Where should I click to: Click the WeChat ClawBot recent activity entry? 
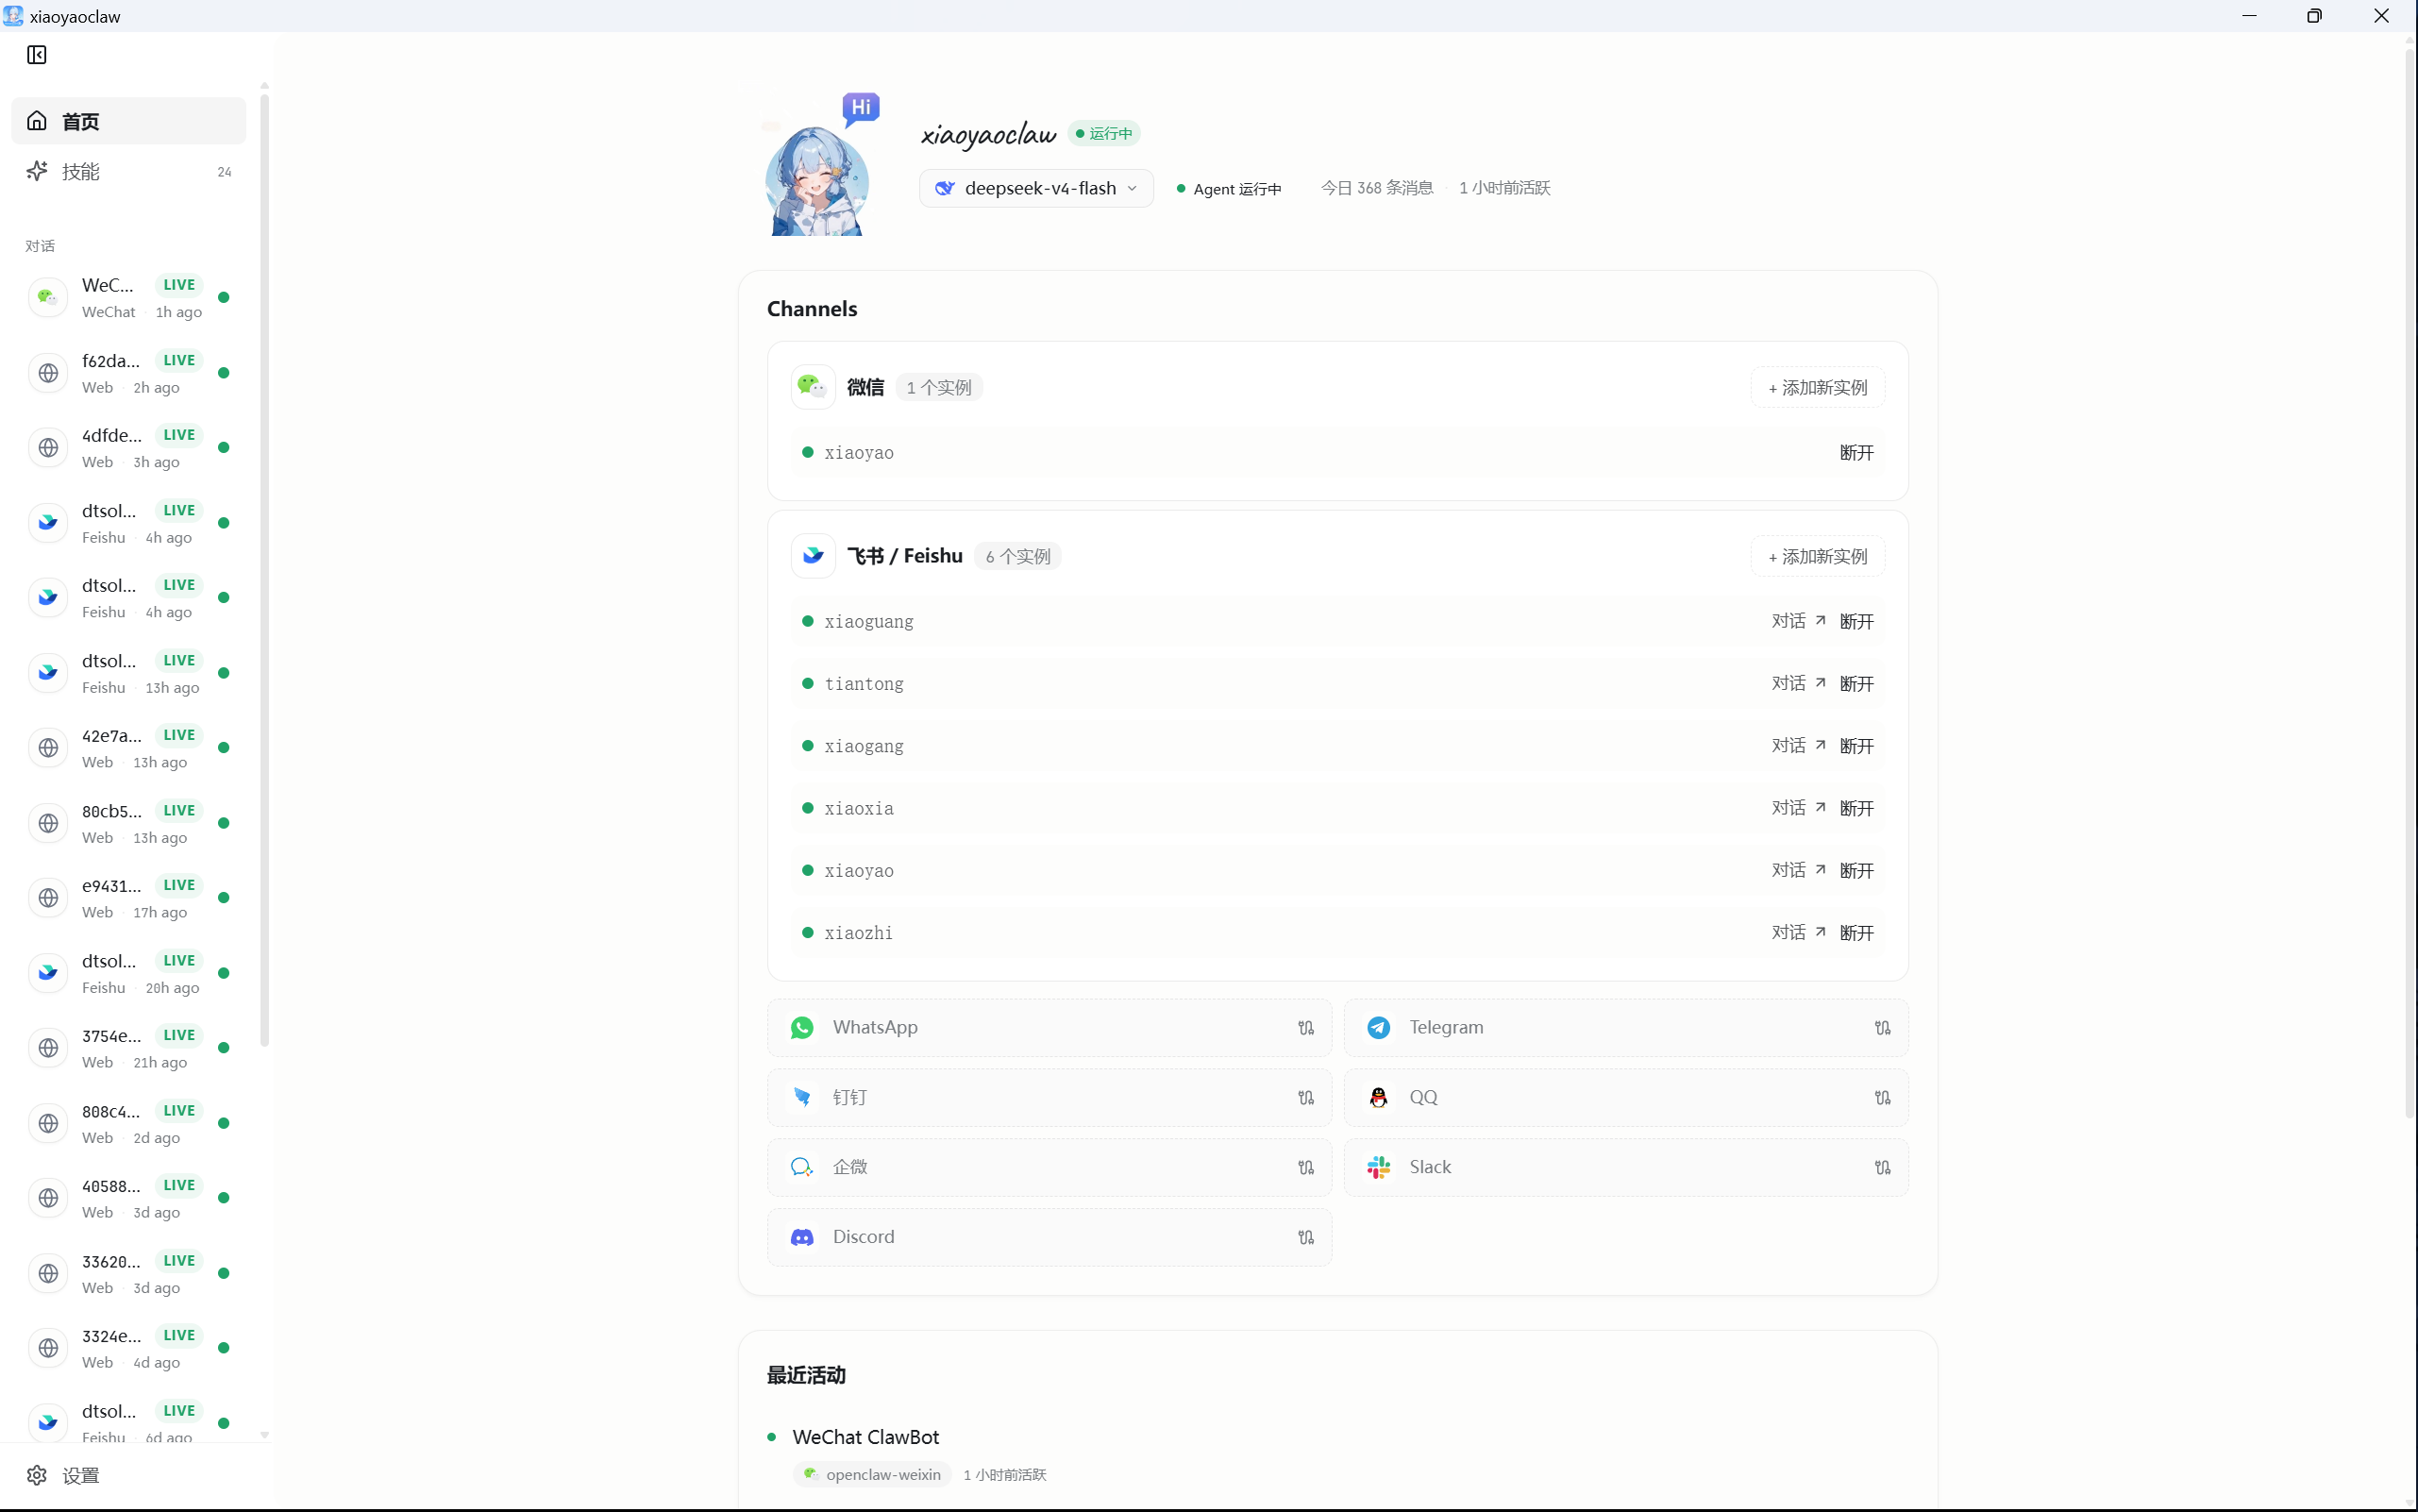coord(865,1437)
